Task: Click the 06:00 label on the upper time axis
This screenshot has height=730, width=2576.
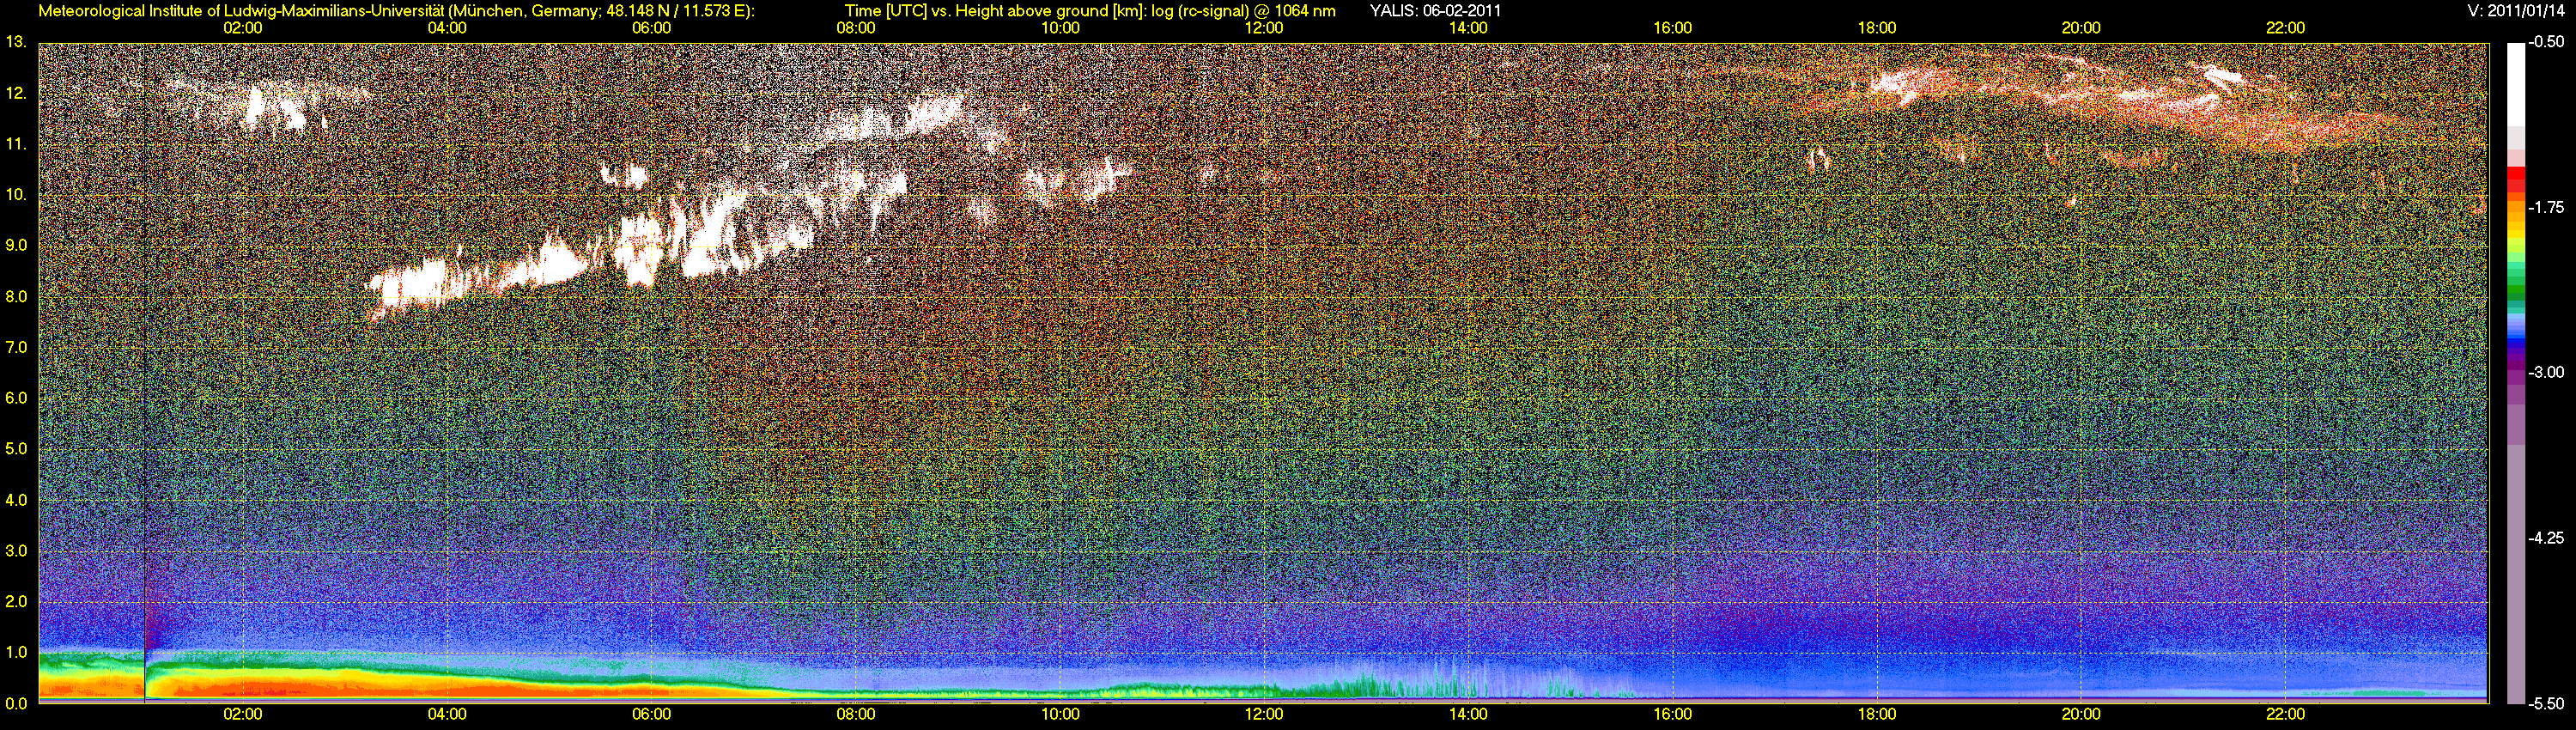Action: tap(651, 28)
